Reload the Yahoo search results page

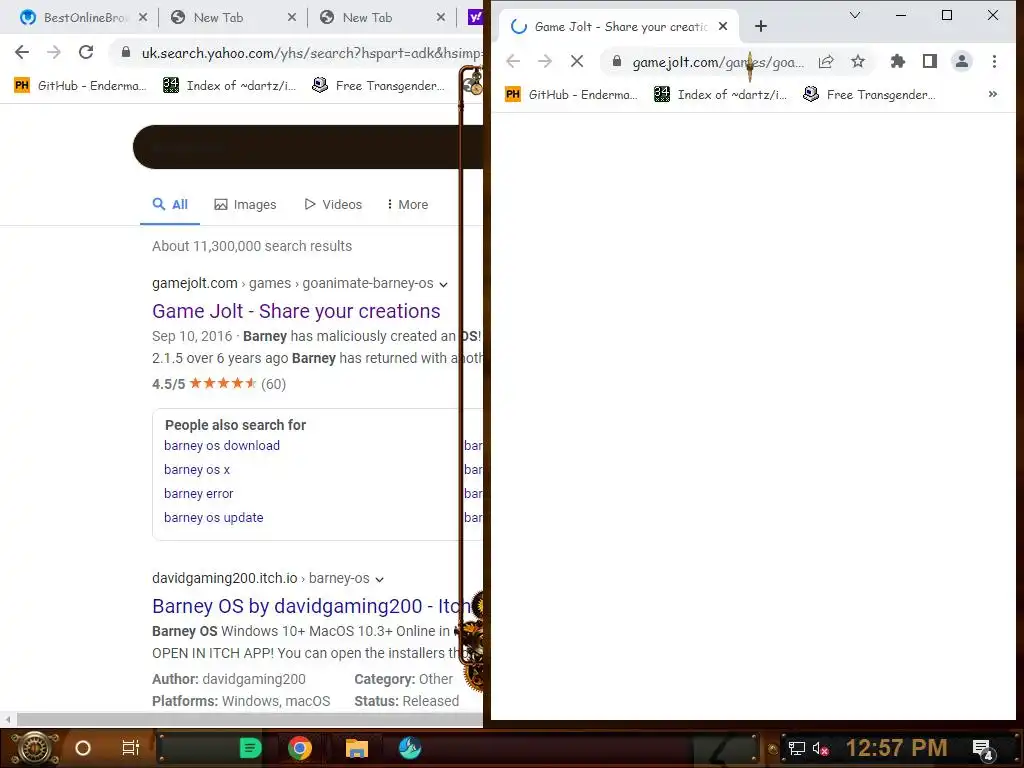point(86,52)
